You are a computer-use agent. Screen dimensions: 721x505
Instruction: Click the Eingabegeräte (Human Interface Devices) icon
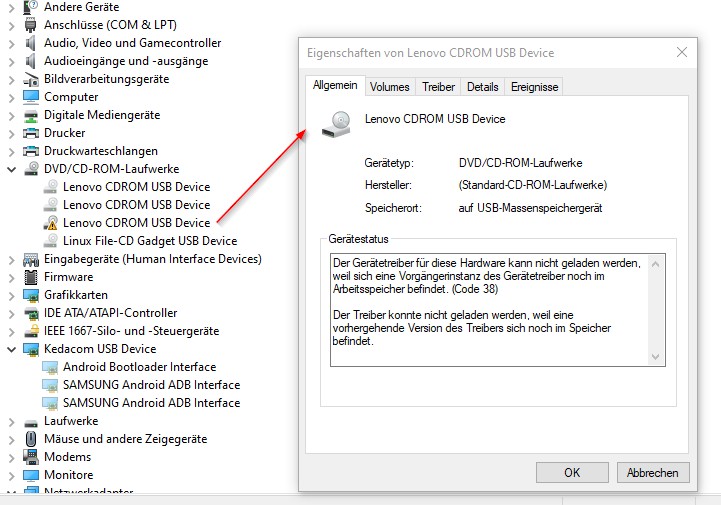click(x=31, y=259)
